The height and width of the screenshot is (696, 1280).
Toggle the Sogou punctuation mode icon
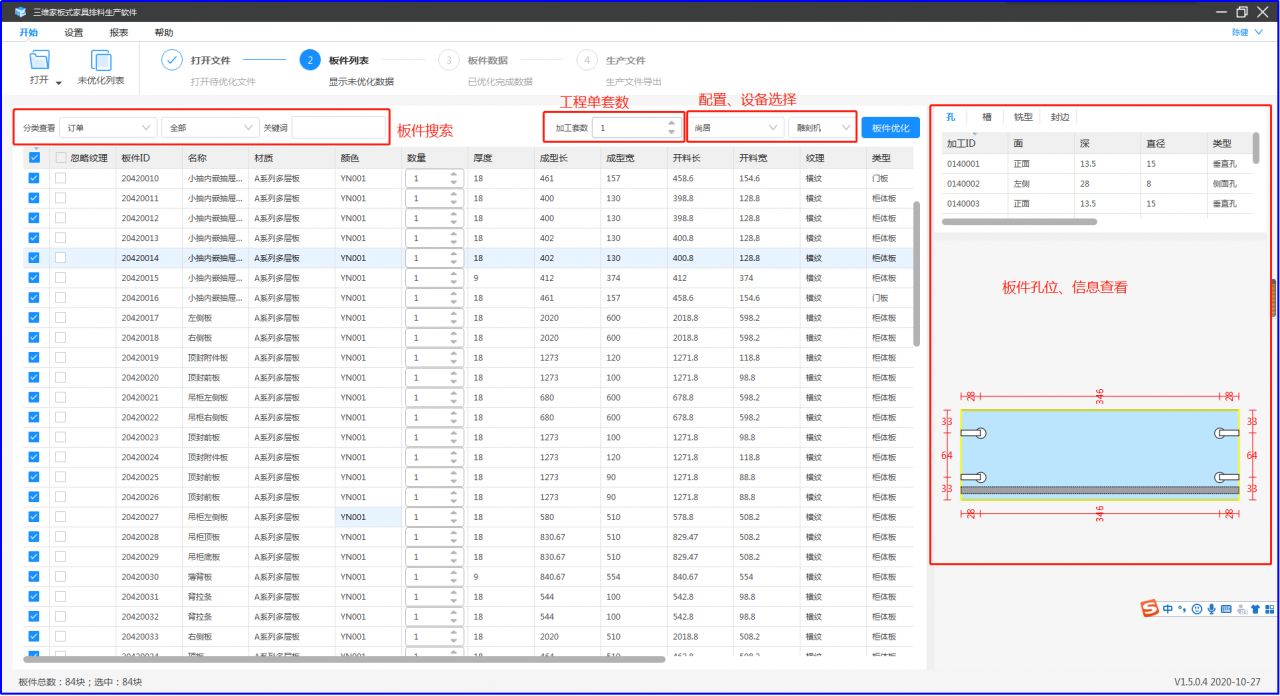pos(1182,608)
